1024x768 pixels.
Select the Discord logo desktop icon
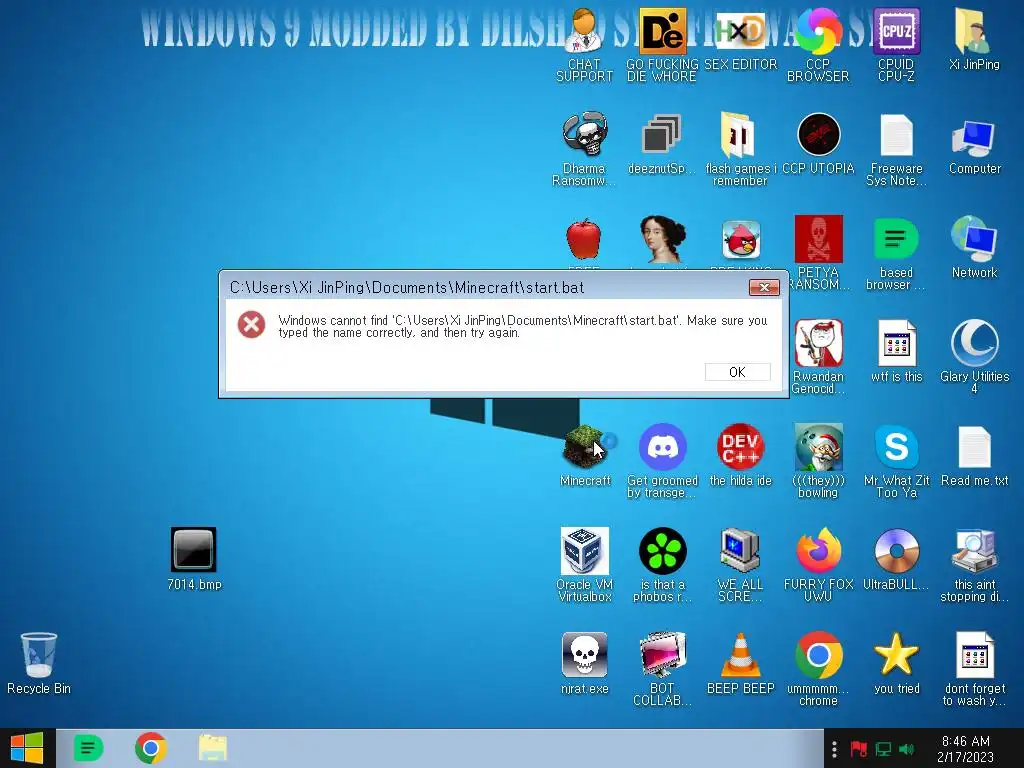(662, 447)
